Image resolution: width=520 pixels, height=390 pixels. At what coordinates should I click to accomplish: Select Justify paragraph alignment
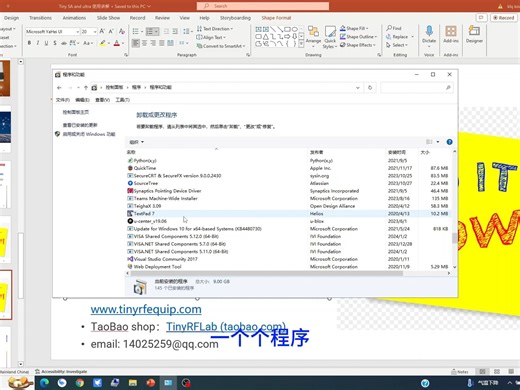click(162, 43)
